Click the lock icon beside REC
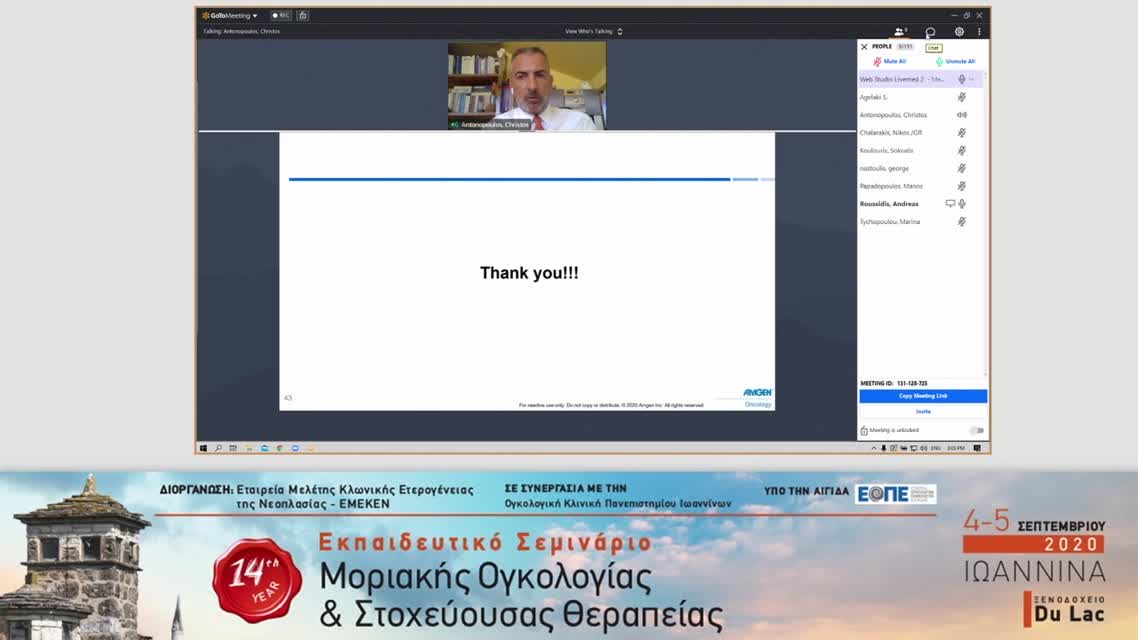Viewport: 1138px width, 640px height. tap(303, 16)
